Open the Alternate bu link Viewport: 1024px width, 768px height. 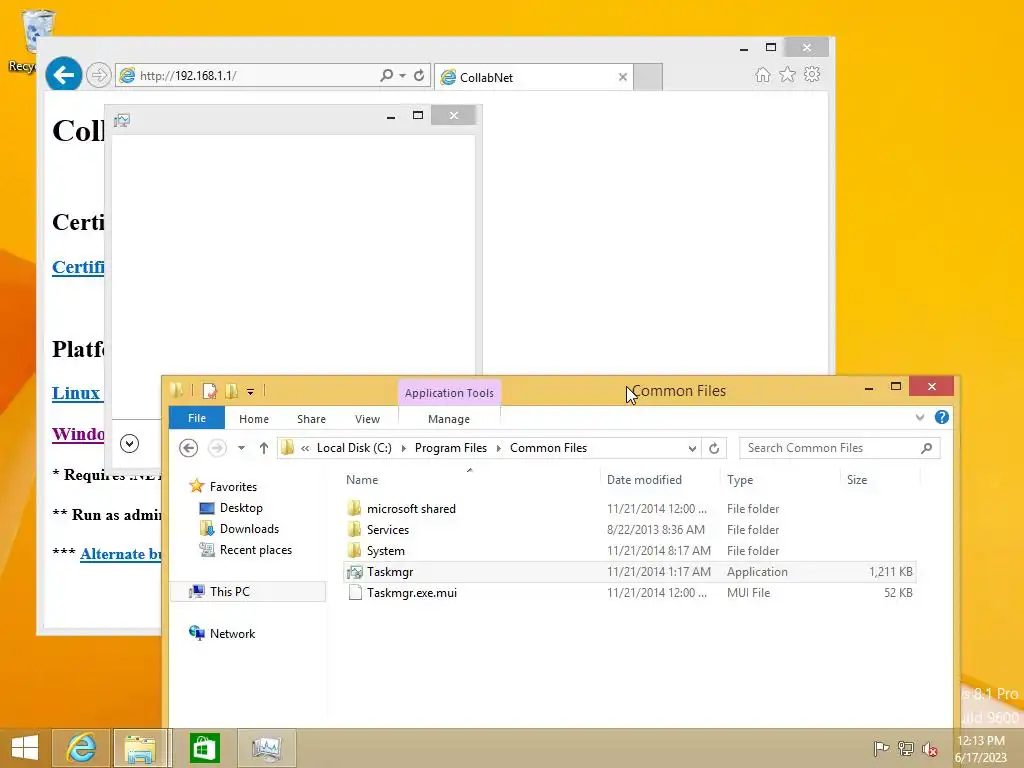120,554
